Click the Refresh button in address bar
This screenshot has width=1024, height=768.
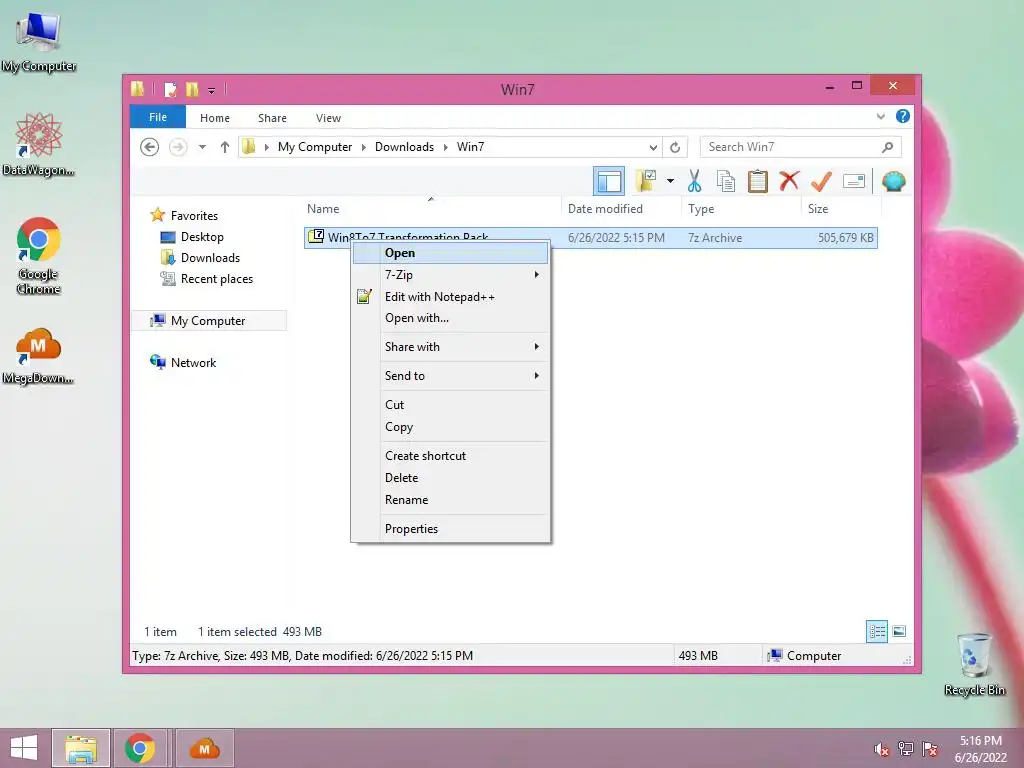675,147
